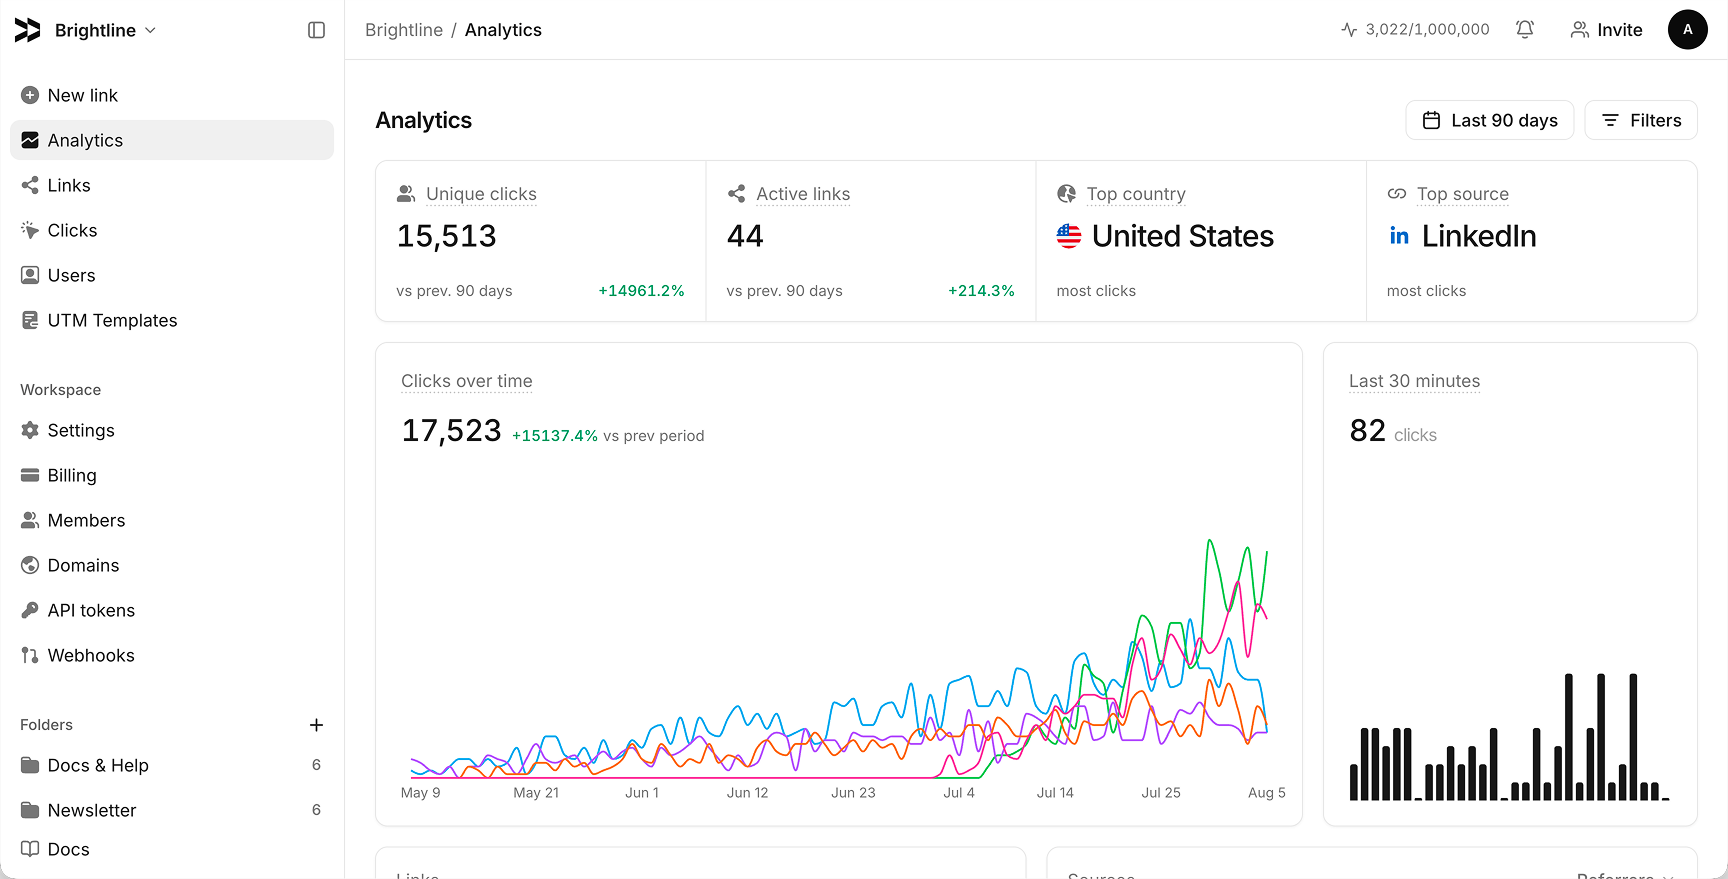Click the Invite button
The width and height of the screenshot is (1728, 879).
pyautogui.click(x=1606, y=30)
